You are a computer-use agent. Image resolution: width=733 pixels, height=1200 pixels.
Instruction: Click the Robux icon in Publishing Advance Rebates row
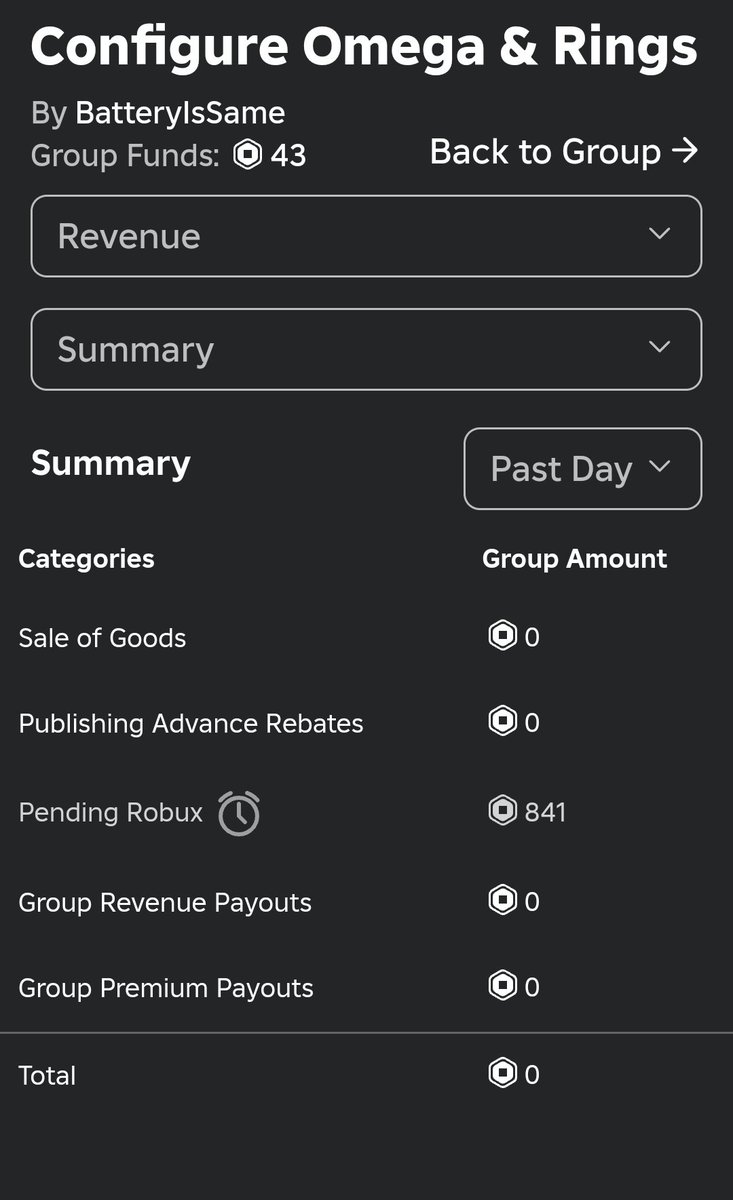502,721
